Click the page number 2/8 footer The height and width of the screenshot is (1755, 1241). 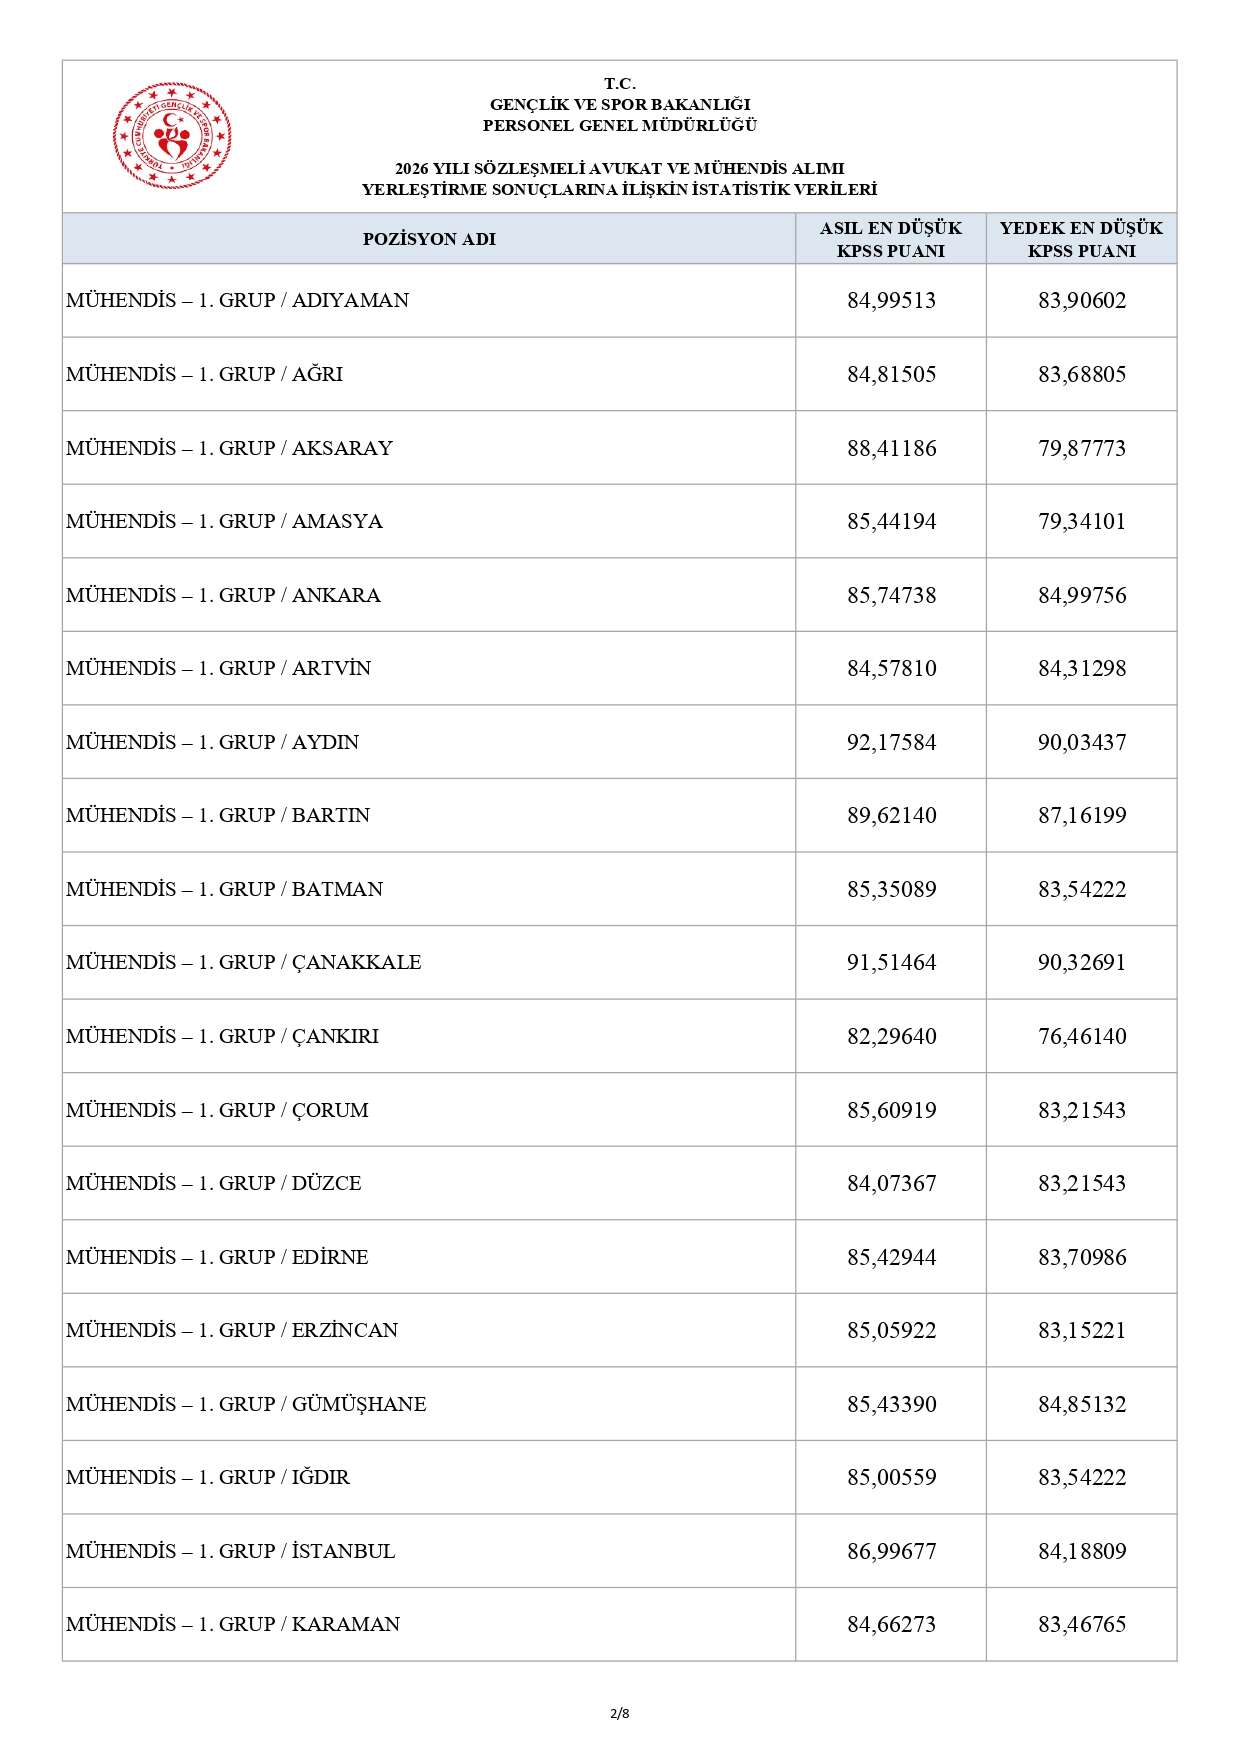pyautogui.click(x=620, y=1713)
